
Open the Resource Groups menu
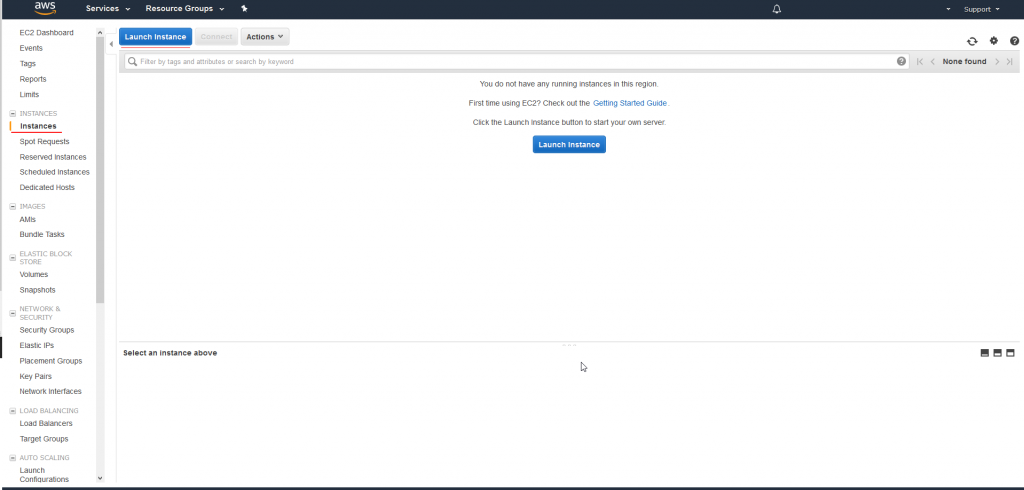pos(185,8)
